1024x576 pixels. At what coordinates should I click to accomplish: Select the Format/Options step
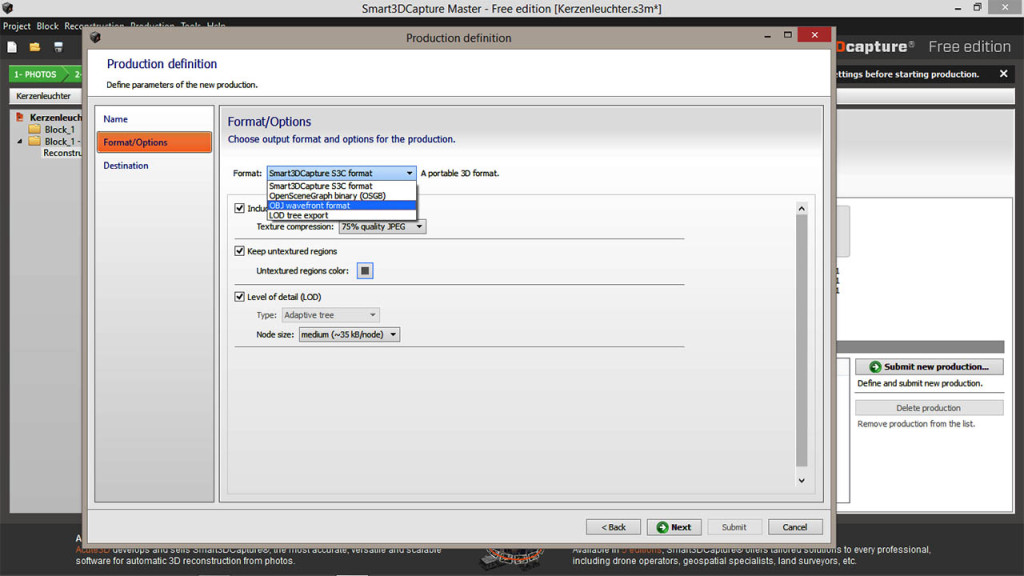154,142
